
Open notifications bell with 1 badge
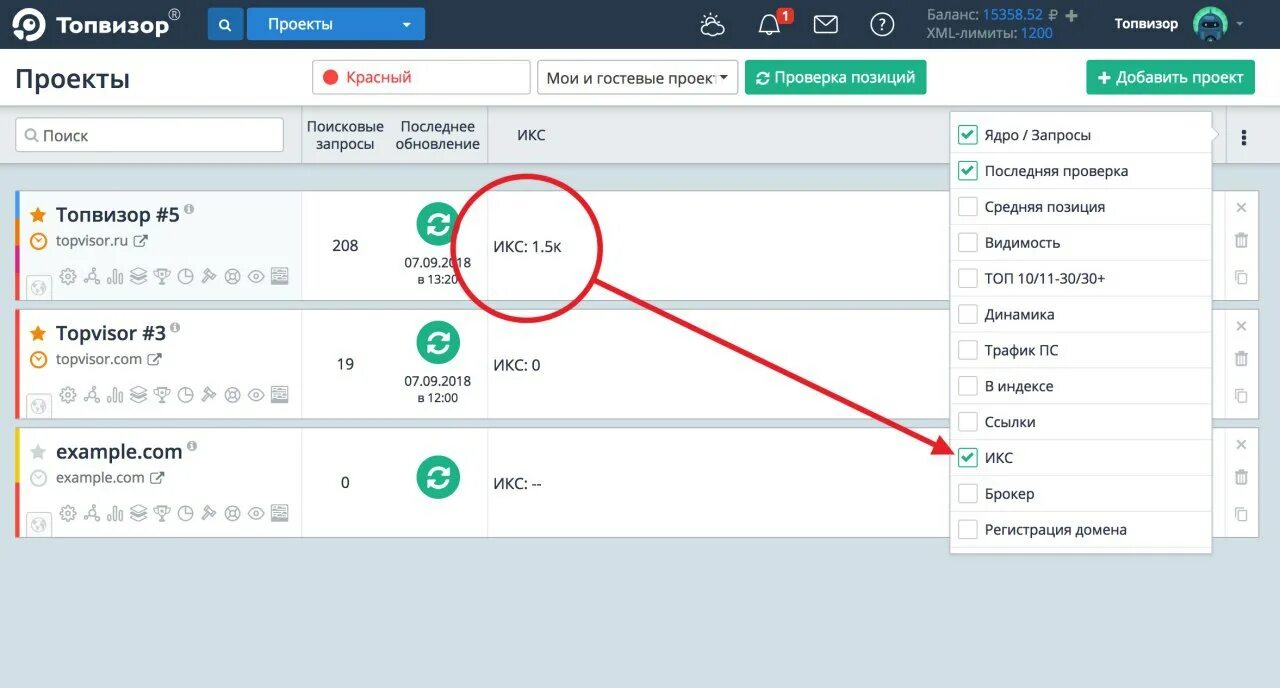click(x=769, y=25)
